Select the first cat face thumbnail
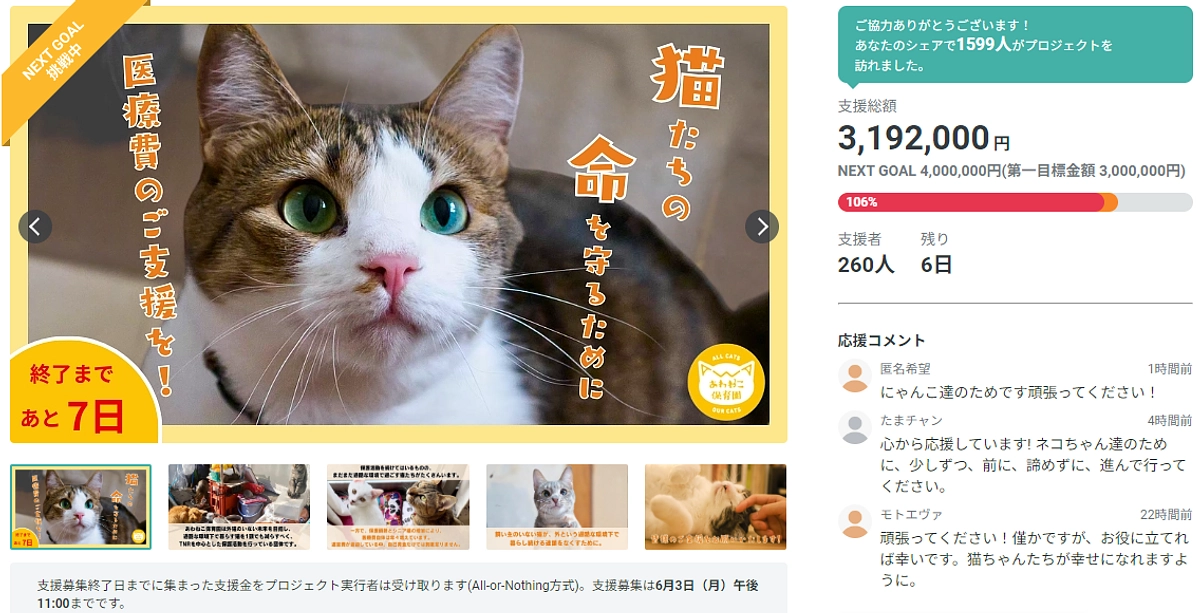1200x613 pixels. click(80, 506)
